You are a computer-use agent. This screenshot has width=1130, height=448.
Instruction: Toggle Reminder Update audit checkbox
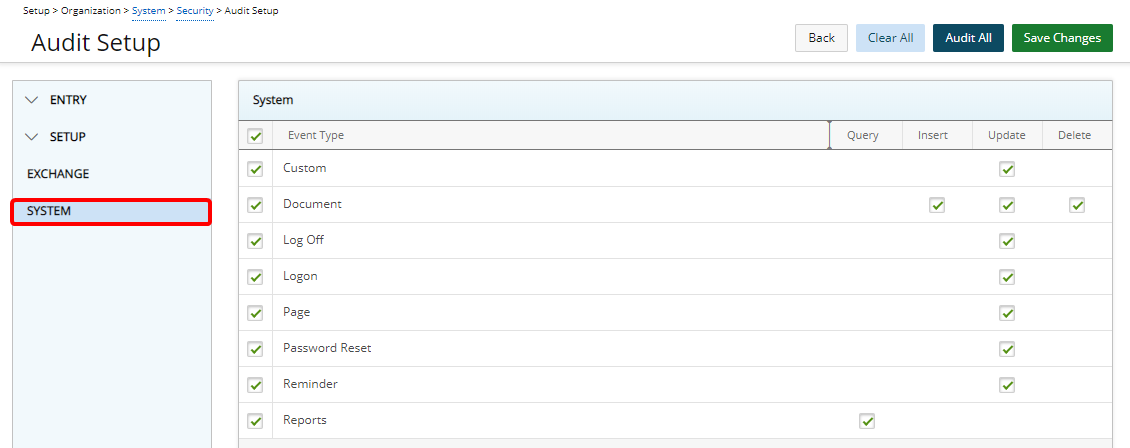1007,385
